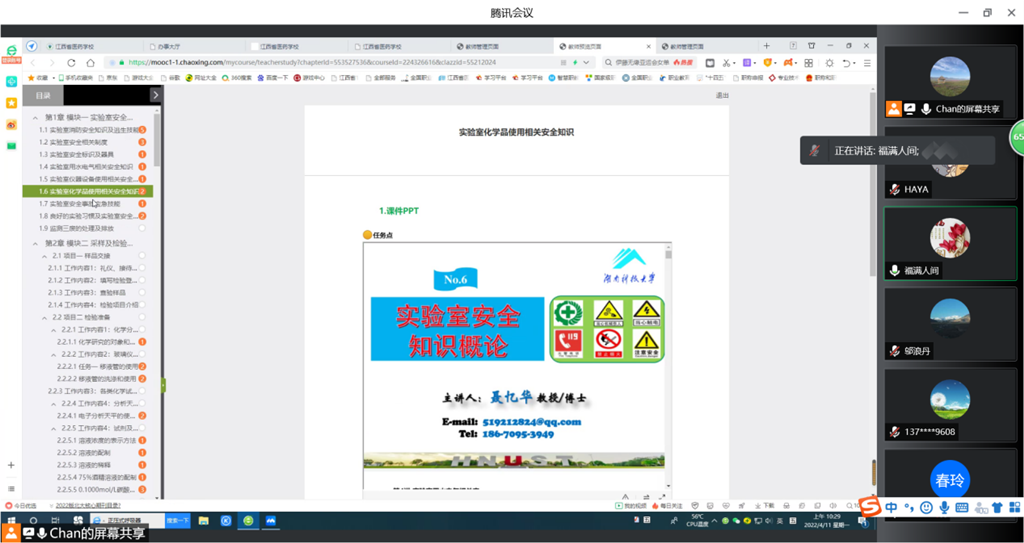
Task: Collapse 2.2.5 工作内容4 node
Action: [x=54, y=428]
